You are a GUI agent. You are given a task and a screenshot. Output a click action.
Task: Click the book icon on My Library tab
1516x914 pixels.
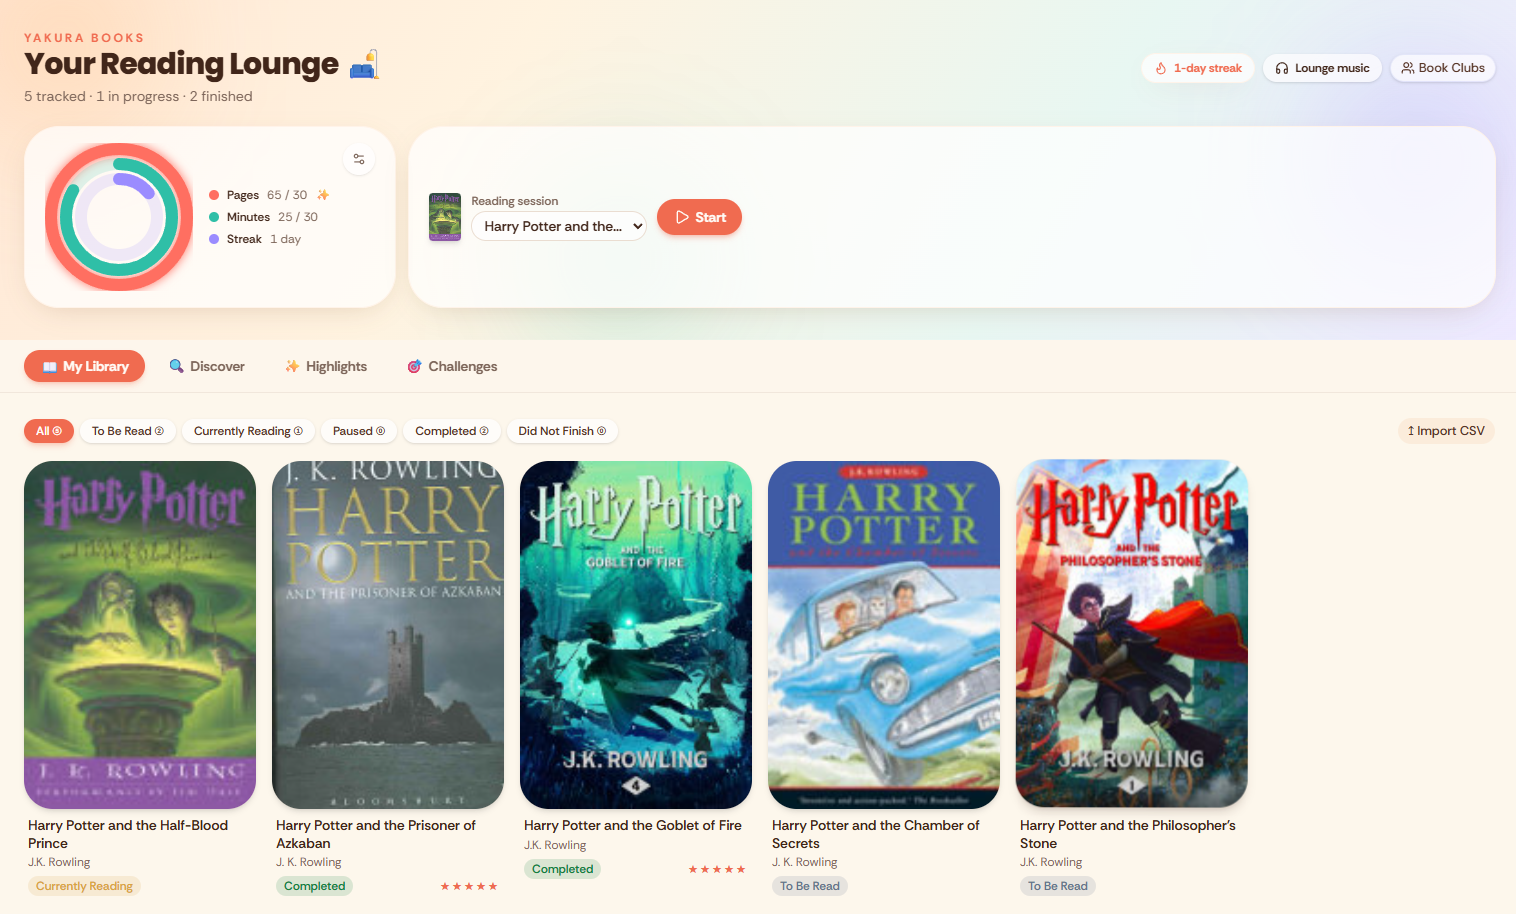(x=49, y=367)
